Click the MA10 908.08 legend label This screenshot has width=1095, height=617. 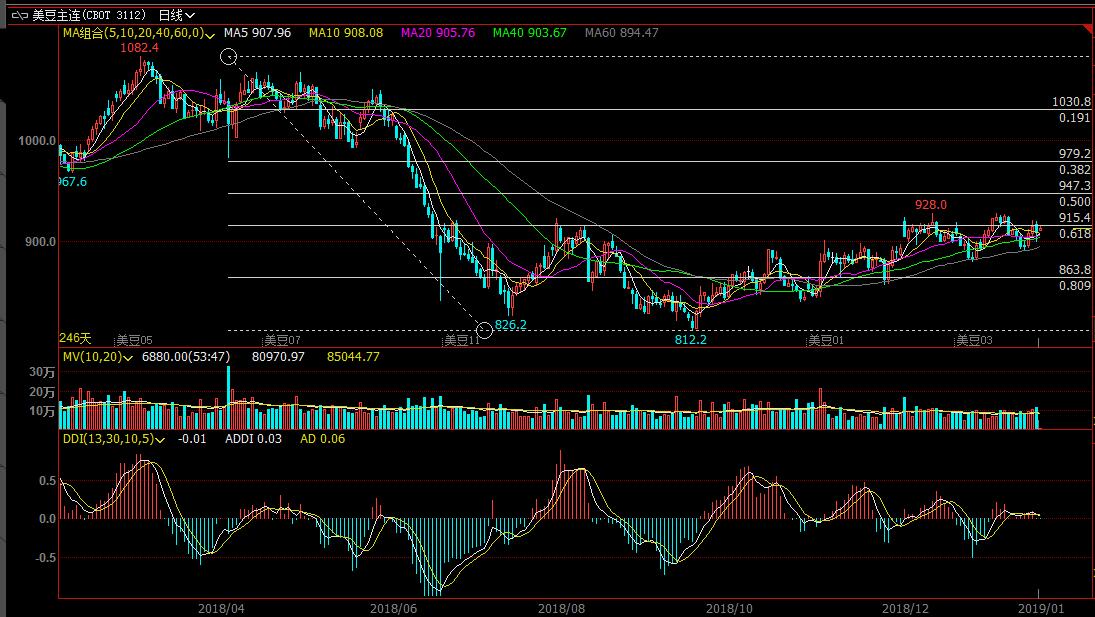point(345,33)
